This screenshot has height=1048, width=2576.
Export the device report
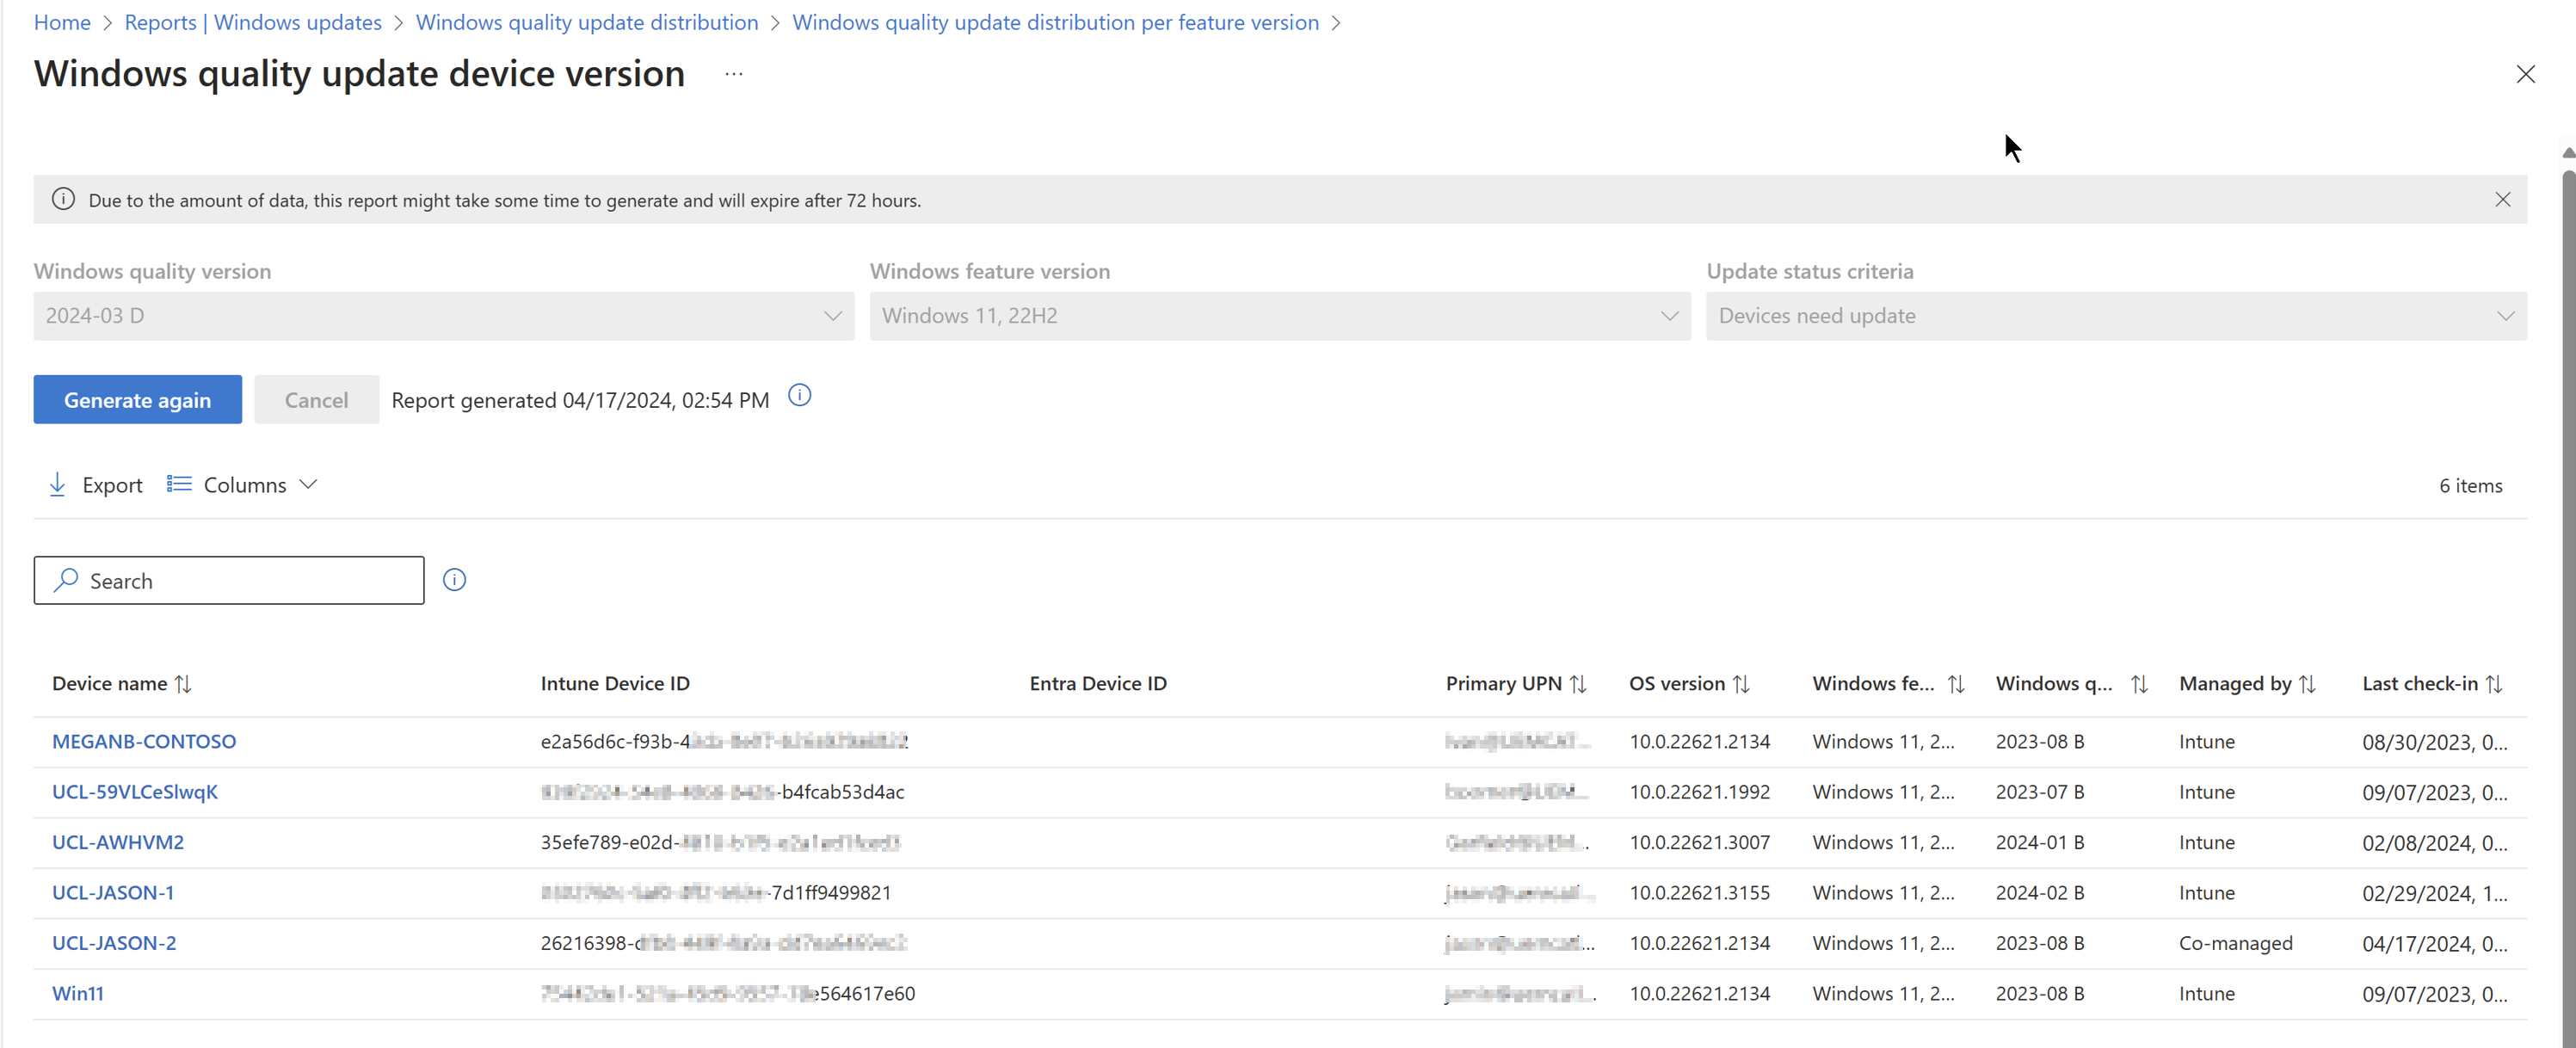pyautogui.click(x=96, y=485)
